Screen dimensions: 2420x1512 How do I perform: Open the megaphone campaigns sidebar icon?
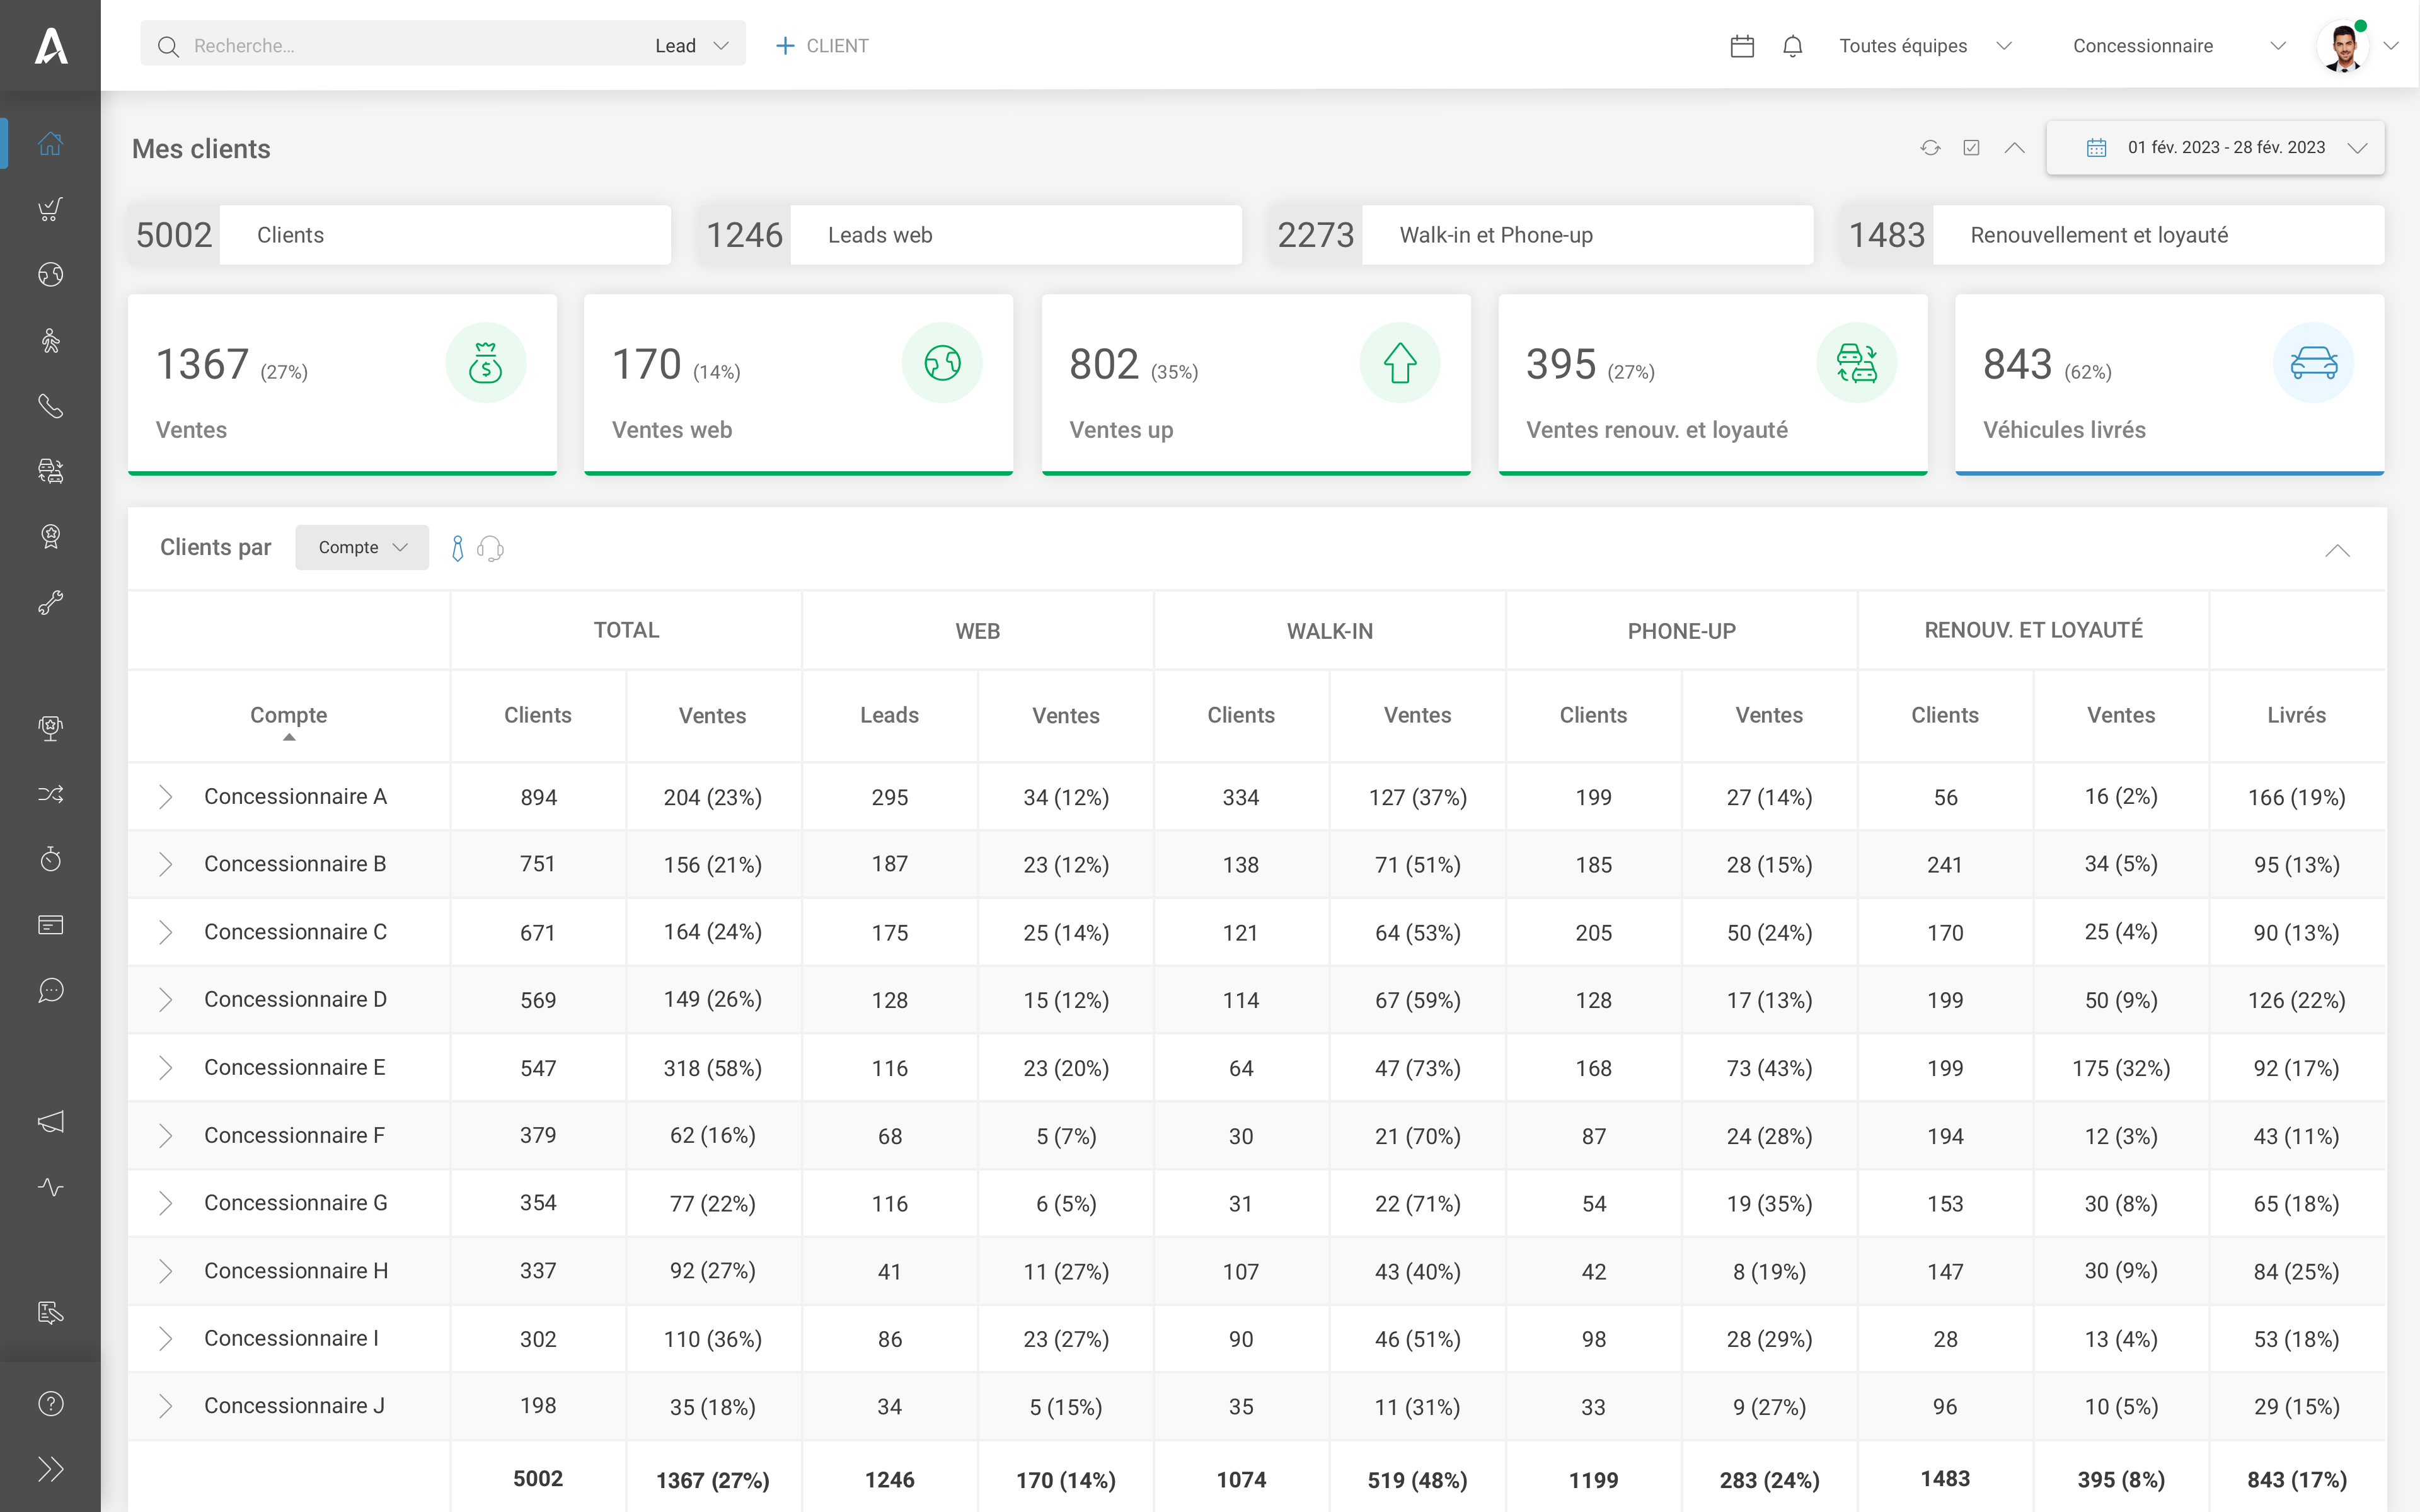click(50, 1122)
